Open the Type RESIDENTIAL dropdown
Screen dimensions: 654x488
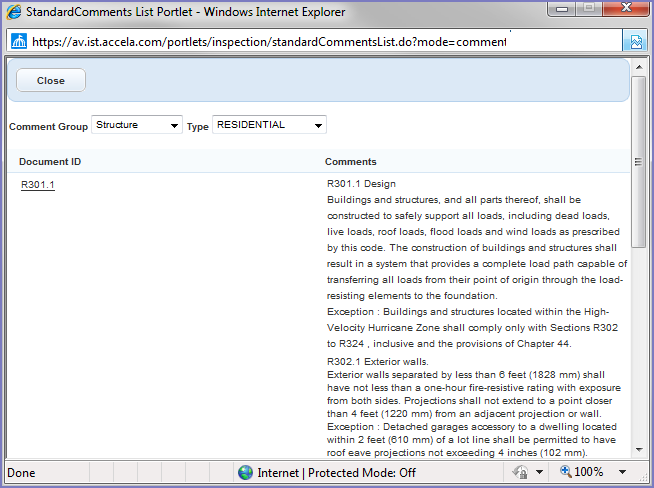tap(269, 126)
